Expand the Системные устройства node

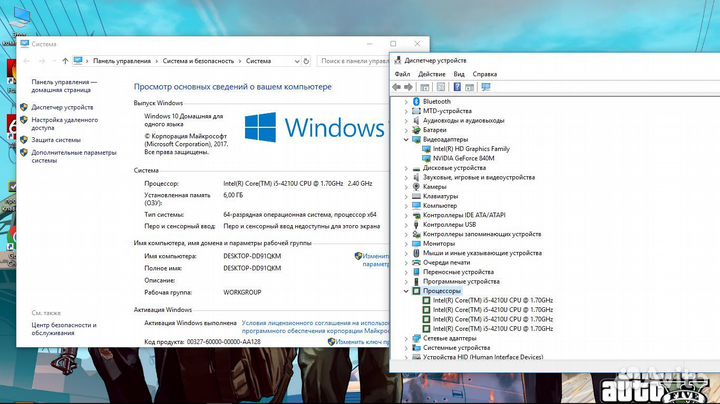pos(406,348)
